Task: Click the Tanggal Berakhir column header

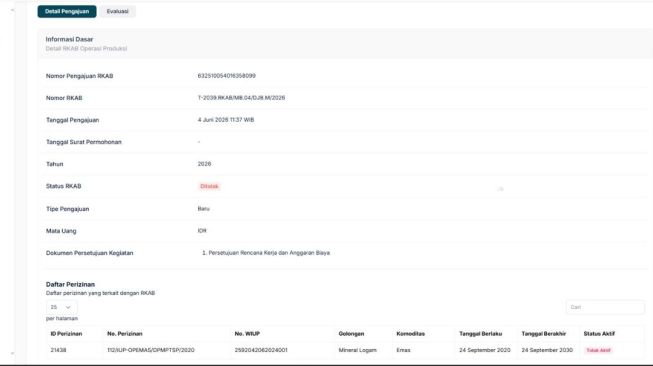Action: (543, 334)
